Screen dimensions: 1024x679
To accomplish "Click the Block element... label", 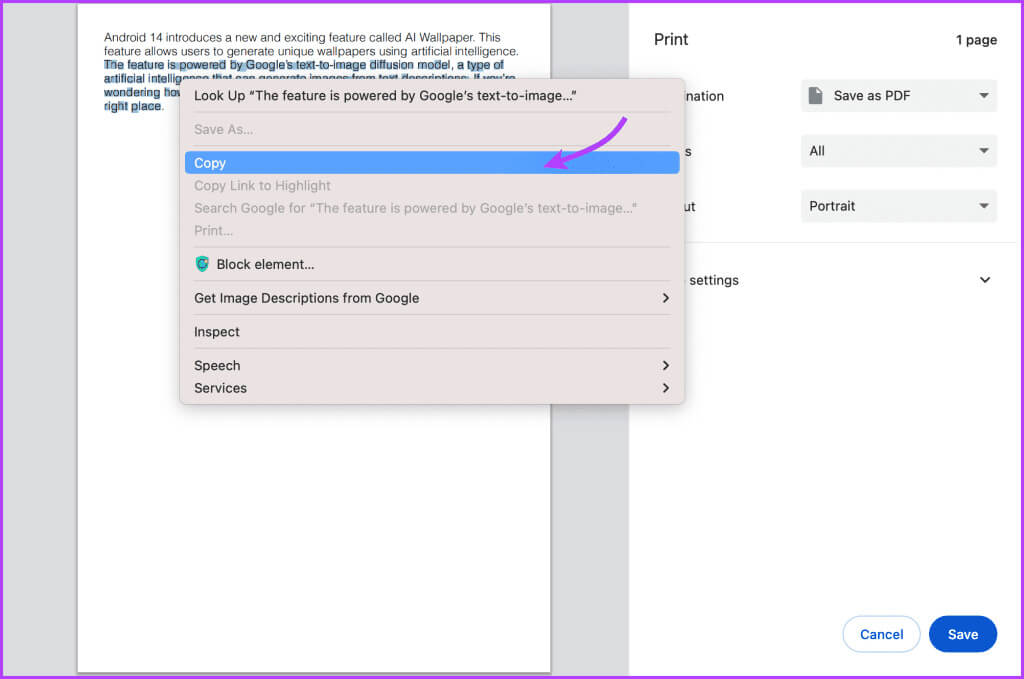I will 265,264.
